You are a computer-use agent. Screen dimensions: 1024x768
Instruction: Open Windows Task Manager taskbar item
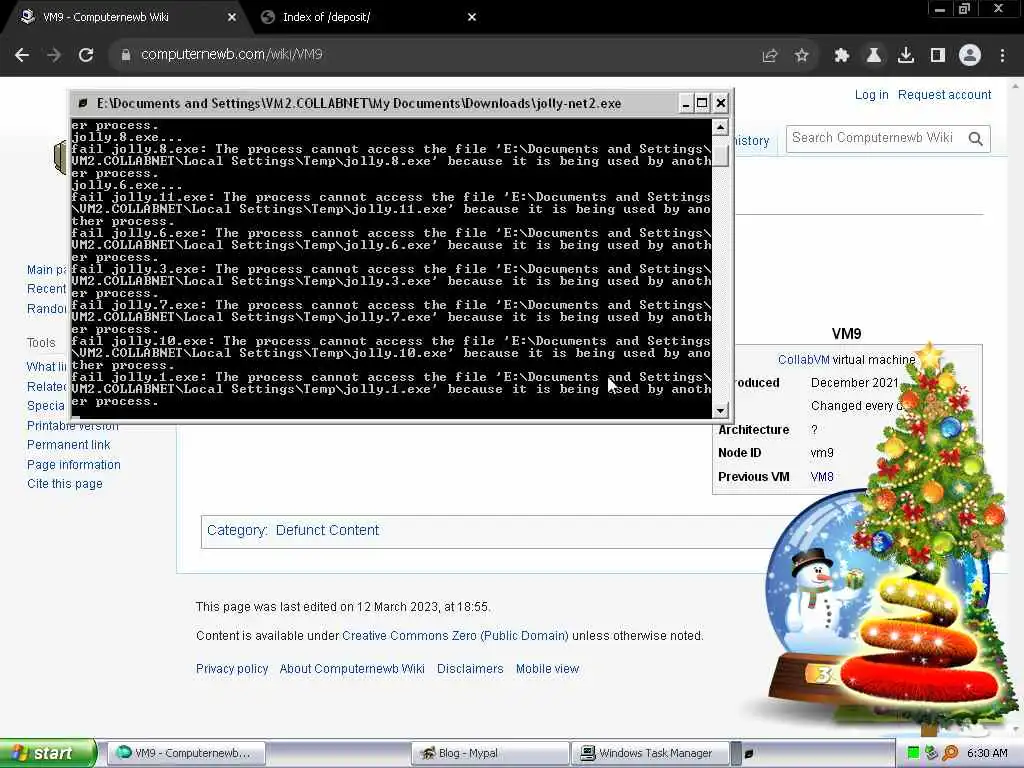tap(650, 753)
